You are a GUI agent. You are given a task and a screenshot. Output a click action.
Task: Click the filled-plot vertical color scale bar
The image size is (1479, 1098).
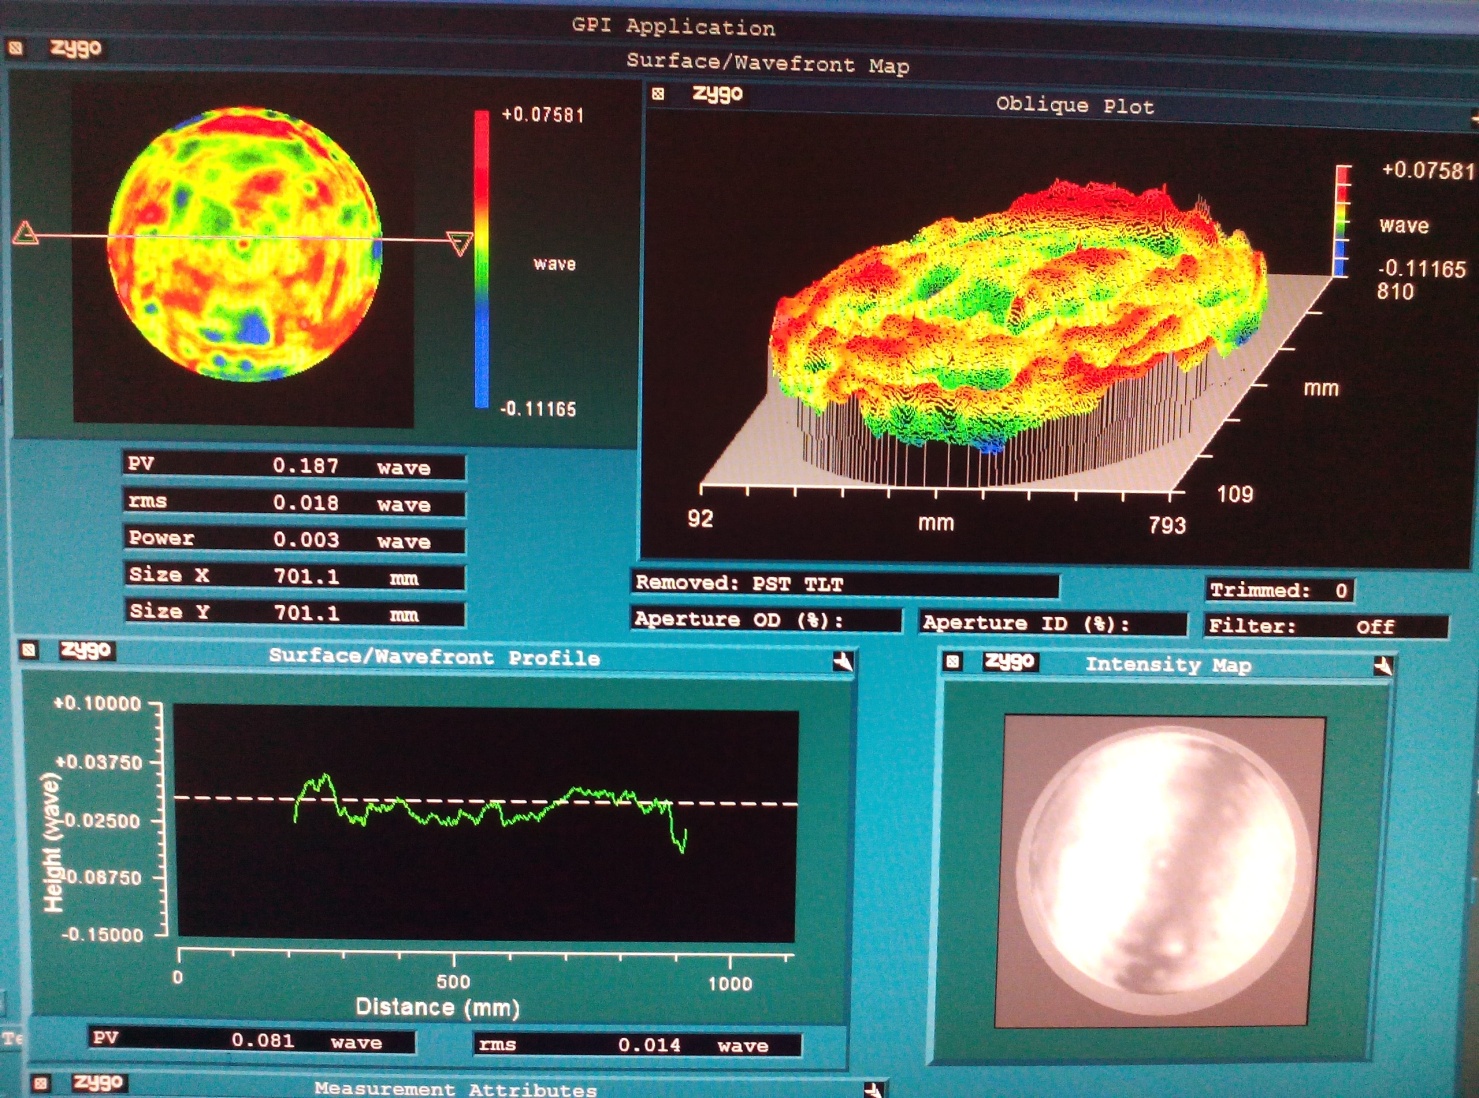481,259
